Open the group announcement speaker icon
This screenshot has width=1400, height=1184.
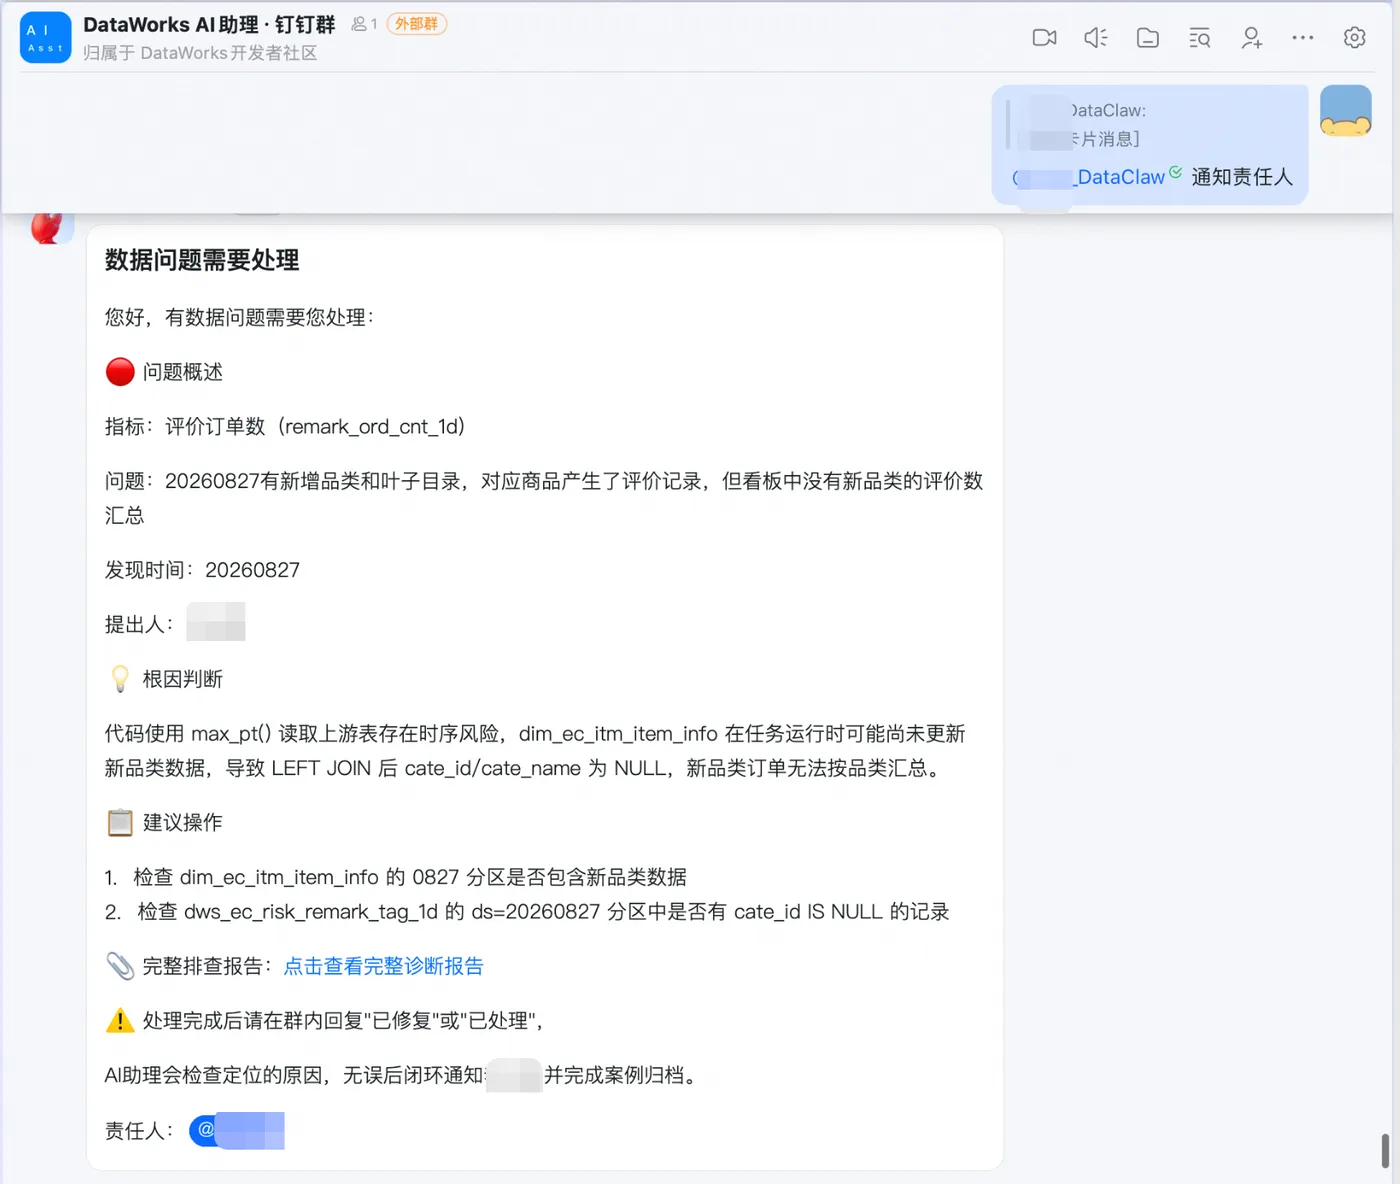(x=1096, y=38)
